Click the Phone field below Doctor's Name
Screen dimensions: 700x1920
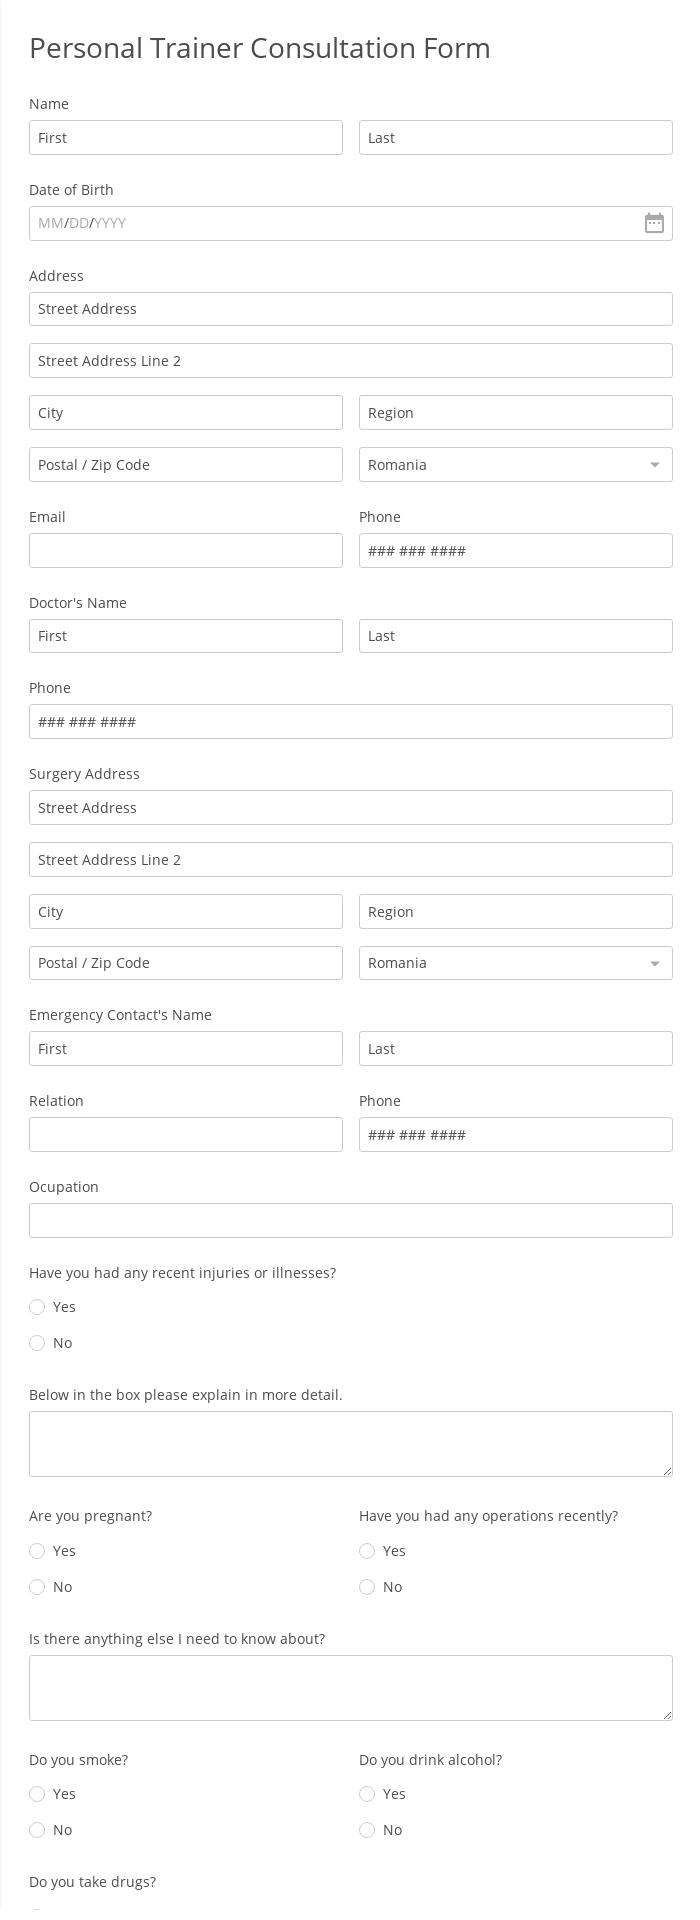[350, 721]
